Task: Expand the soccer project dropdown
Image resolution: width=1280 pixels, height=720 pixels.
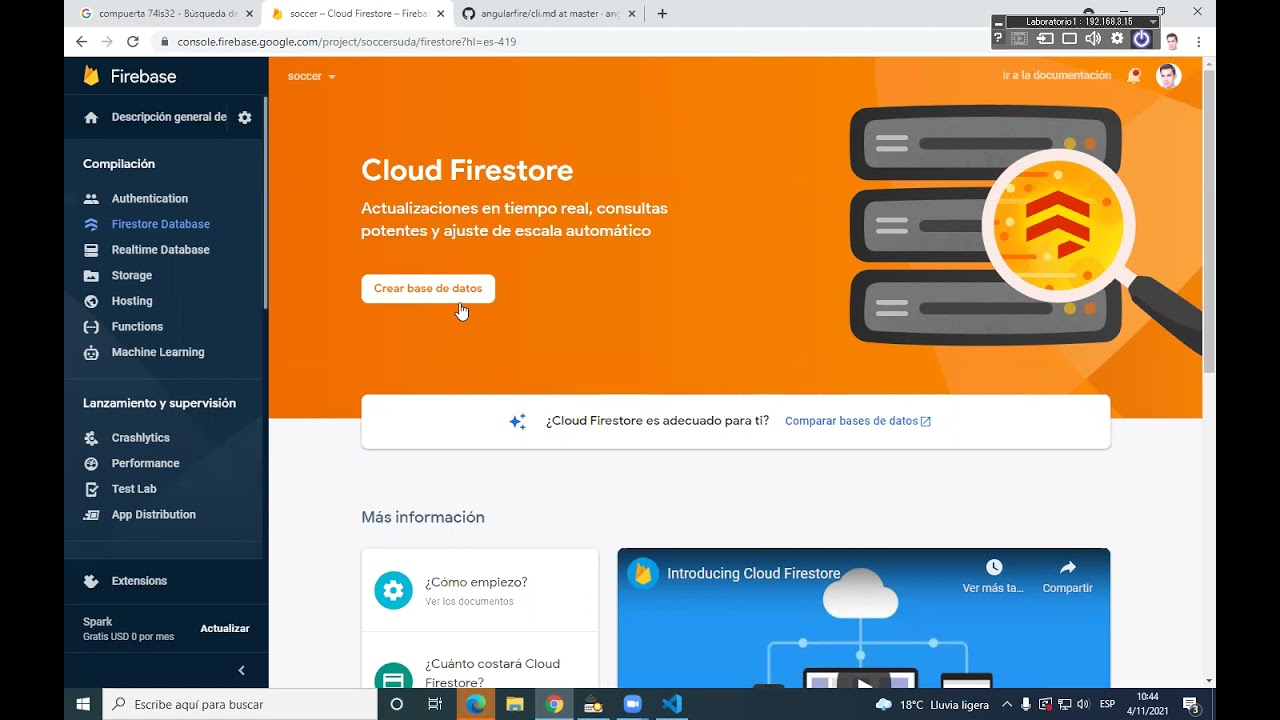Action: pos(311,76)
